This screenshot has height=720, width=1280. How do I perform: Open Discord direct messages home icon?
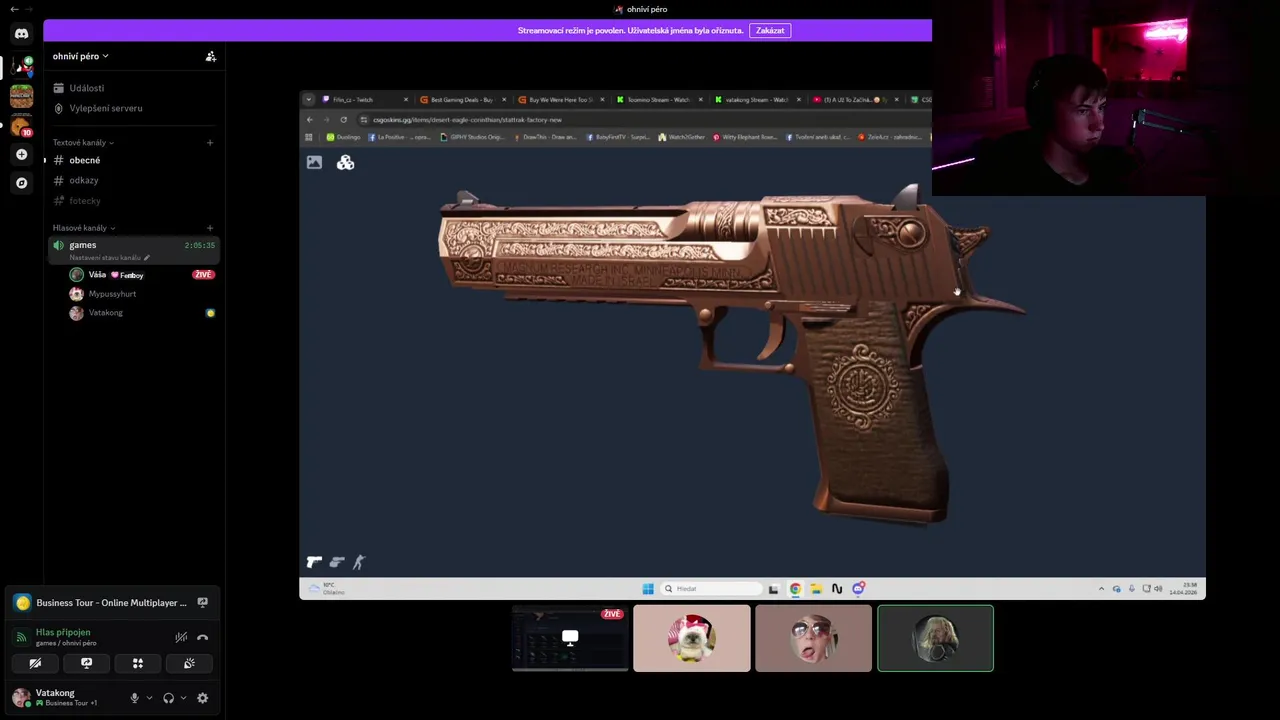[21, 34]
